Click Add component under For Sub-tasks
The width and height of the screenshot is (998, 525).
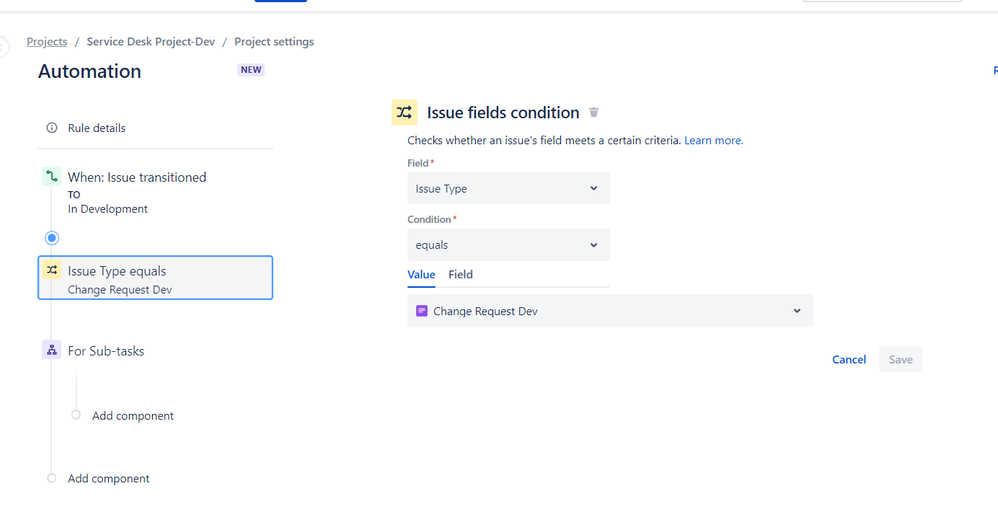(132, 416)
